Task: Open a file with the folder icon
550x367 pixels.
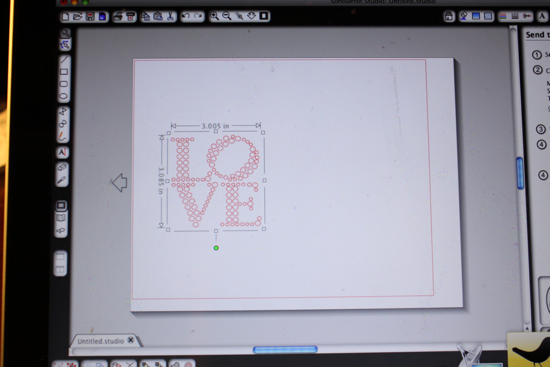Action: click(x=78, y=16)
